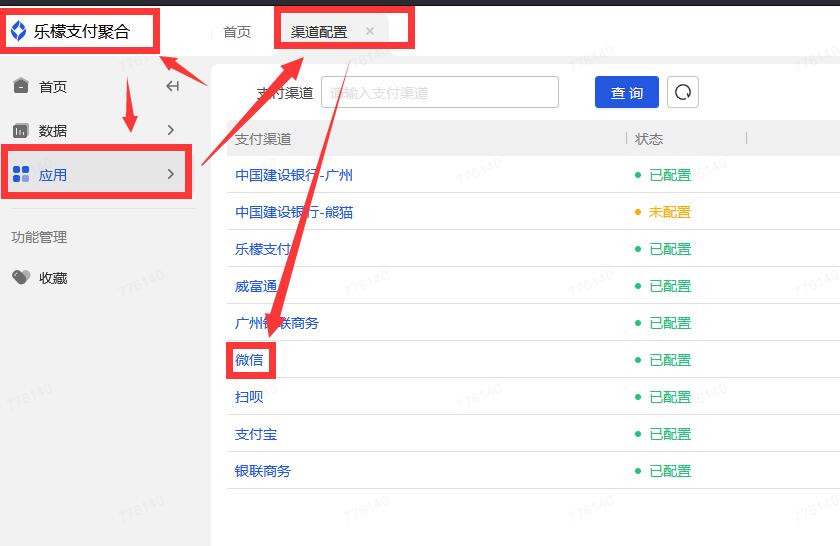Expand the 数据 menu chevron

coord(170,130)
